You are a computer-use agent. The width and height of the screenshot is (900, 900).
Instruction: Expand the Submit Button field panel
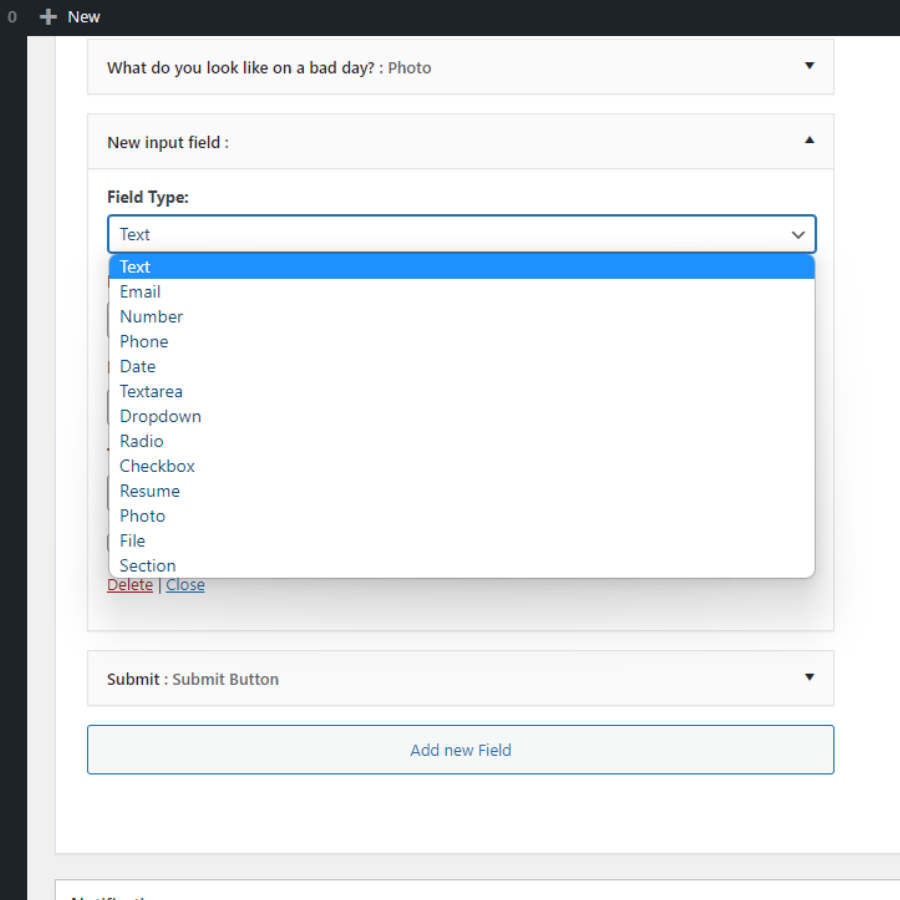[x=809, y=677]
